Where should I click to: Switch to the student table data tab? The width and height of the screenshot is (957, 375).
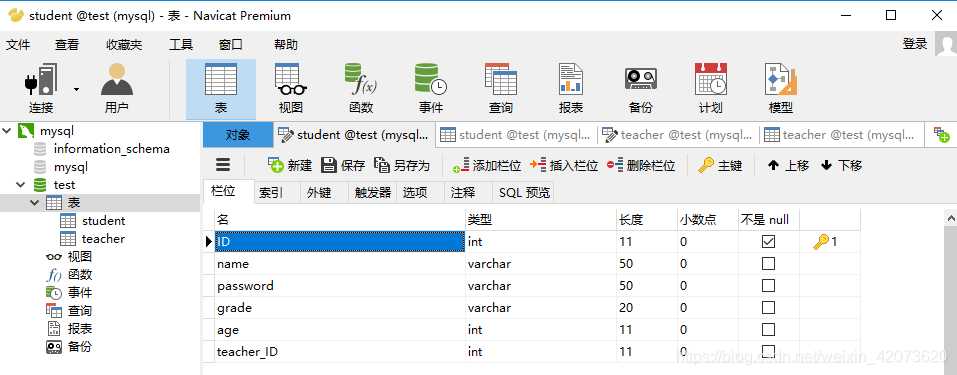tap(517, 135)
